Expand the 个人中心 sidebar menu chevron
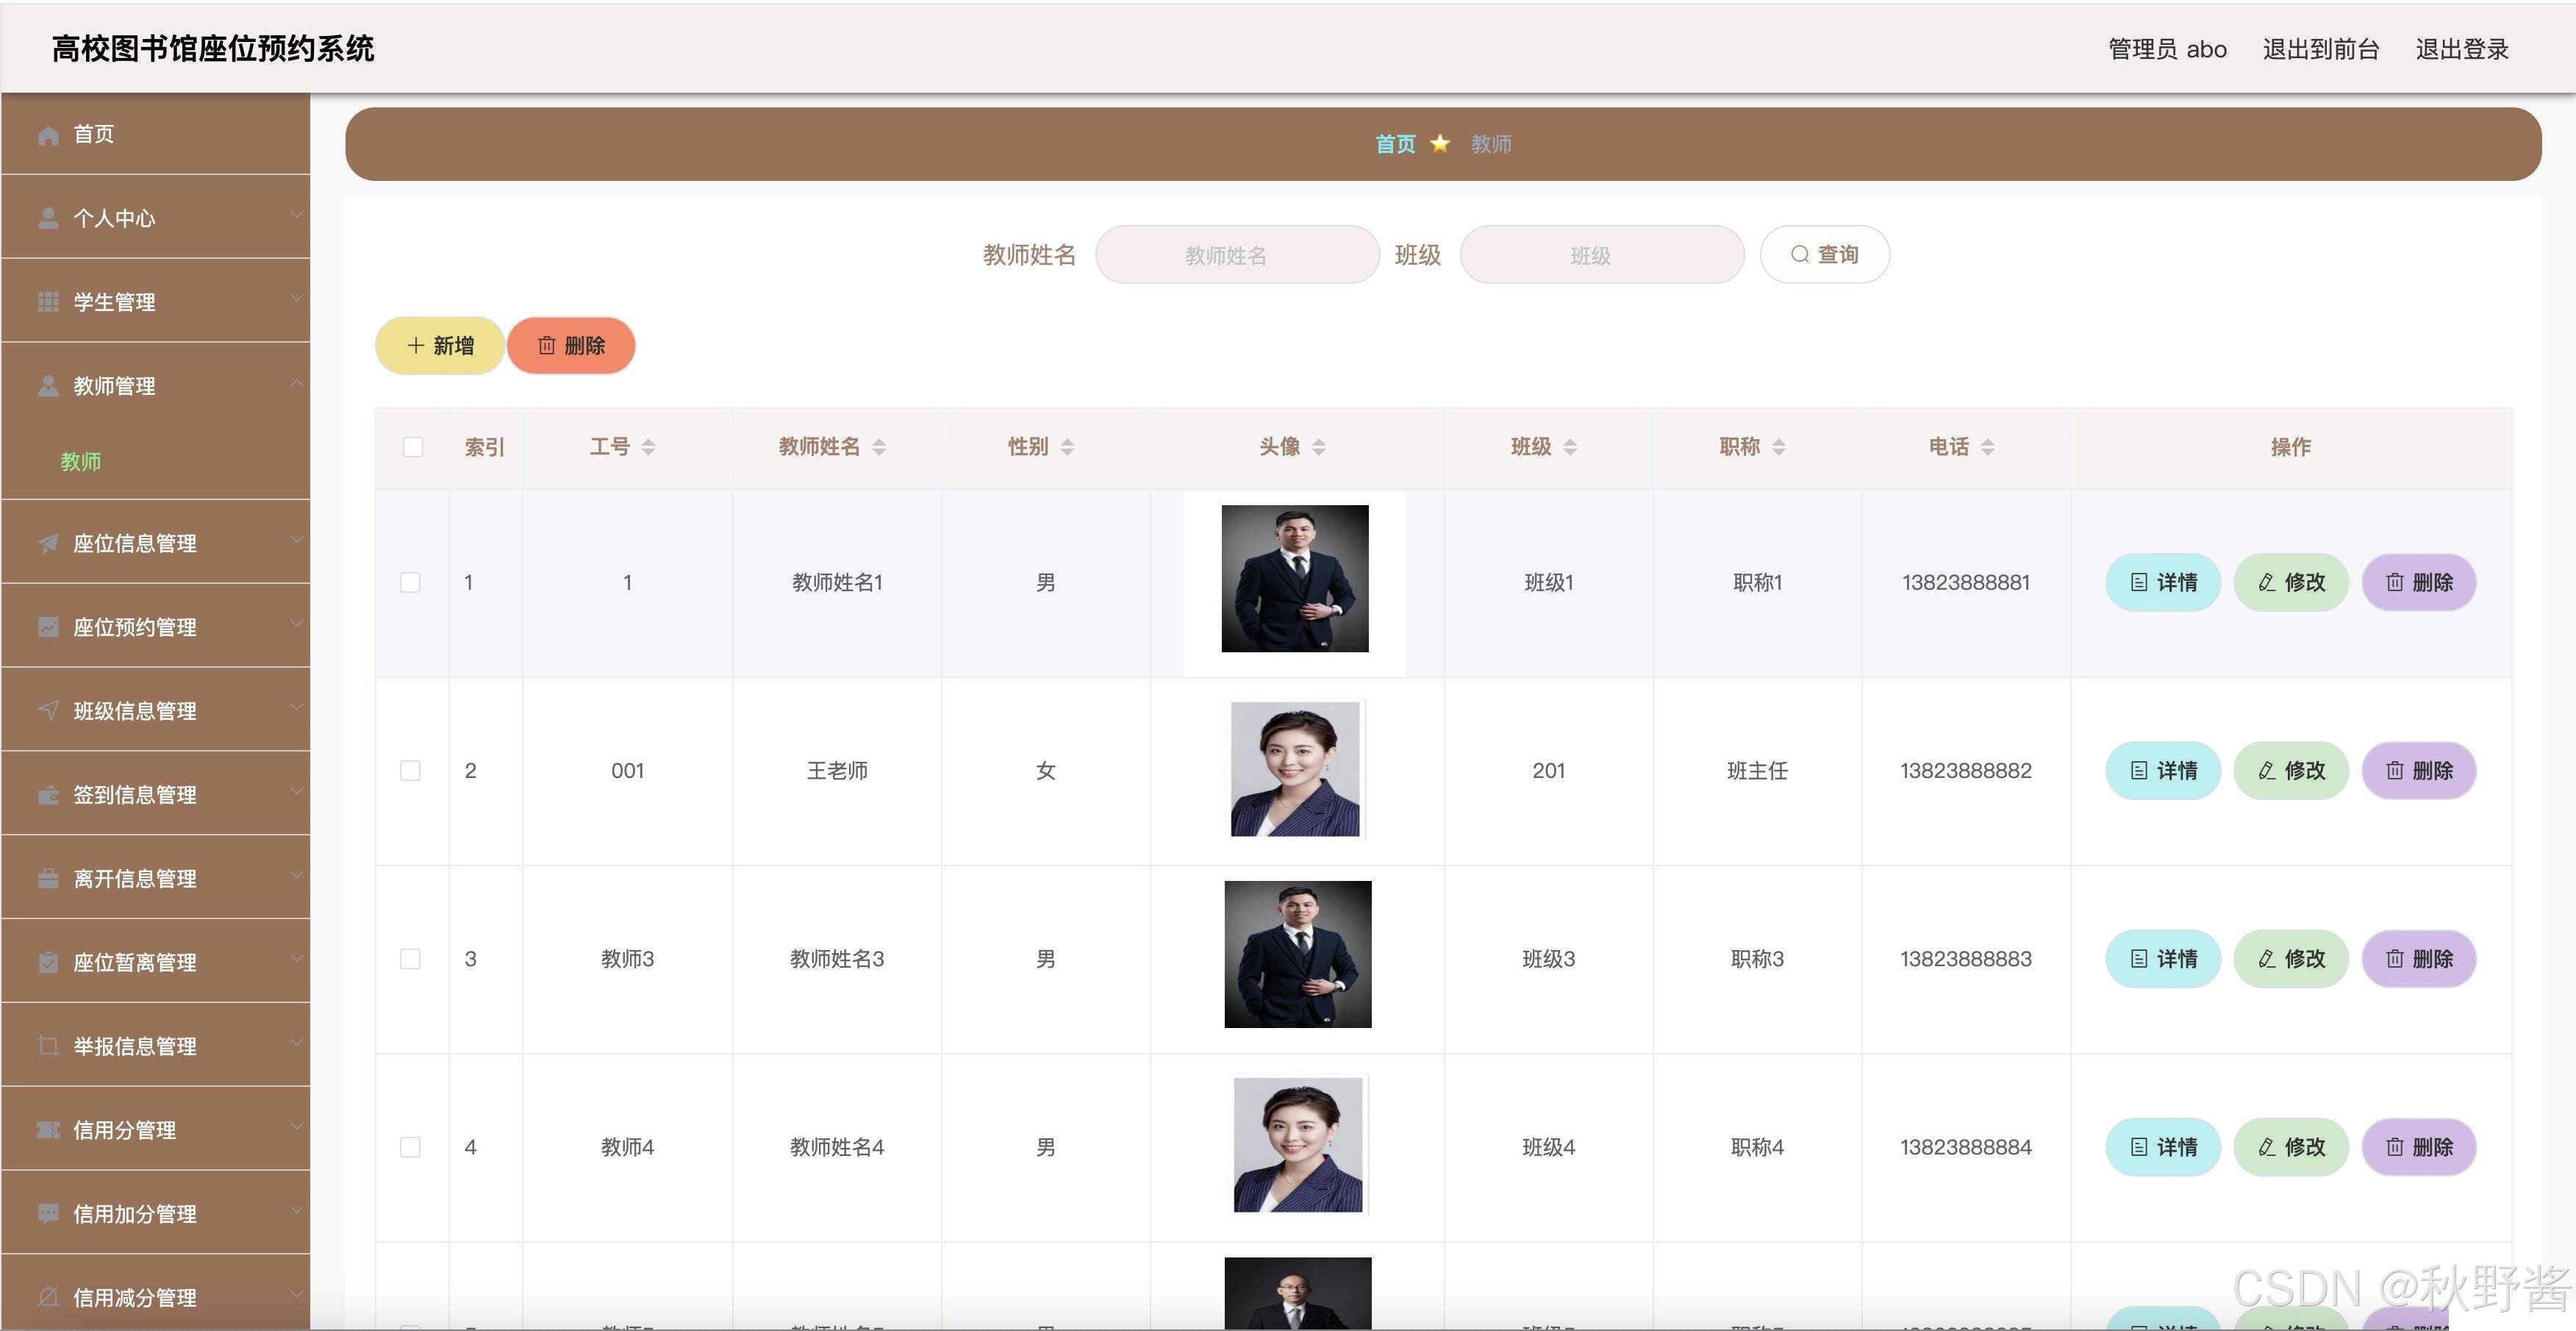 pos(296,215)
